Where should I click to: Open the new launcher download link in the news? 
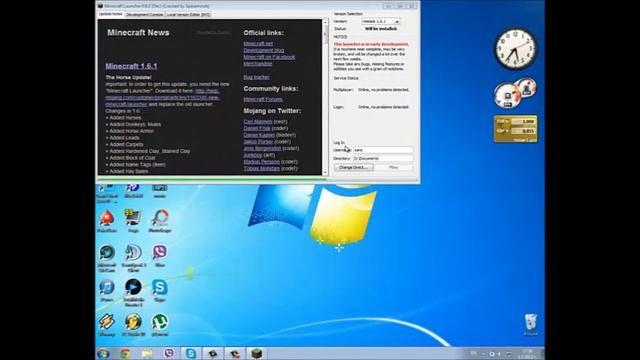click(163, 98)
